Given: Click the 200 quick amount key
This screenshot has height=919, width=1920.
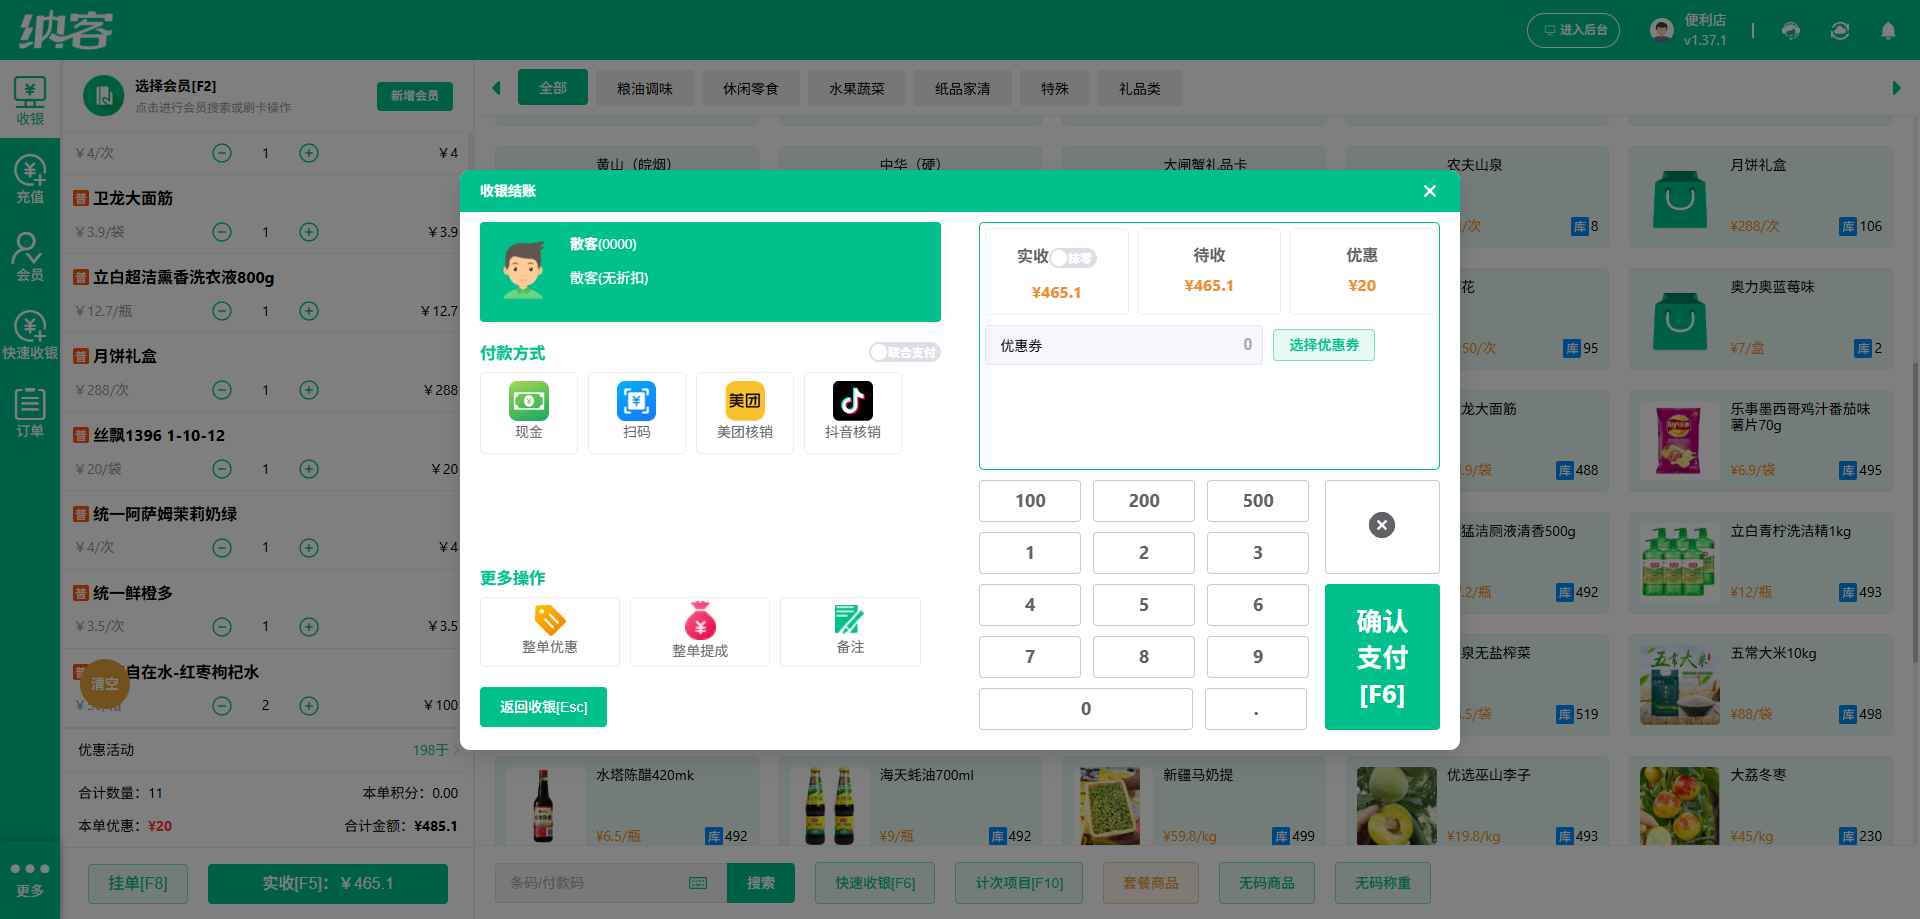Looking at the screenshot, I should tap(1143, 501).
